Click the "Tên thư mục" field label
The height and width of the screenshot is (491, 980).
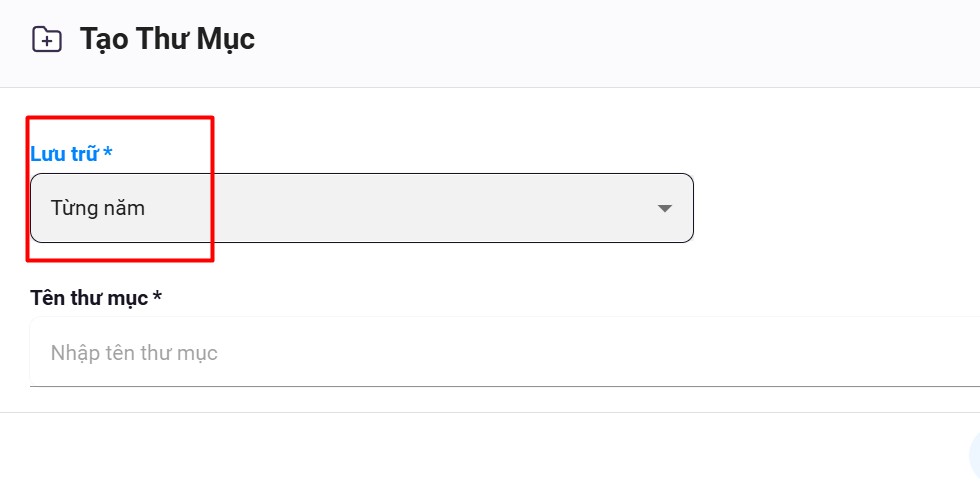89,297
